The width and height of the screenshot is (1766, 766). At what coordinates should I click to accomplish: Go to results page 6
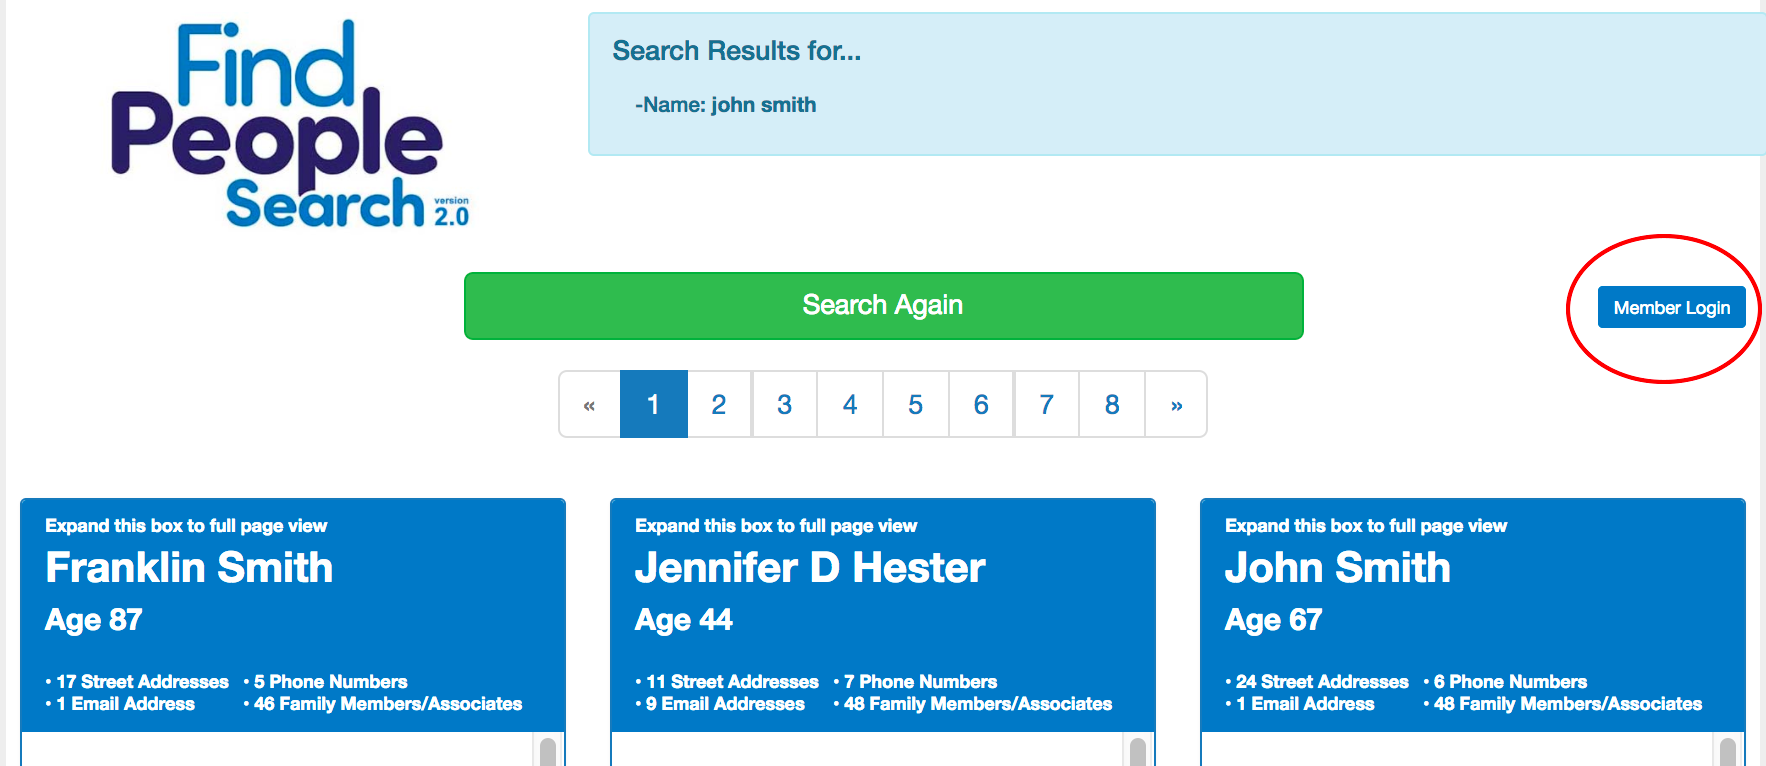point(981,404)
